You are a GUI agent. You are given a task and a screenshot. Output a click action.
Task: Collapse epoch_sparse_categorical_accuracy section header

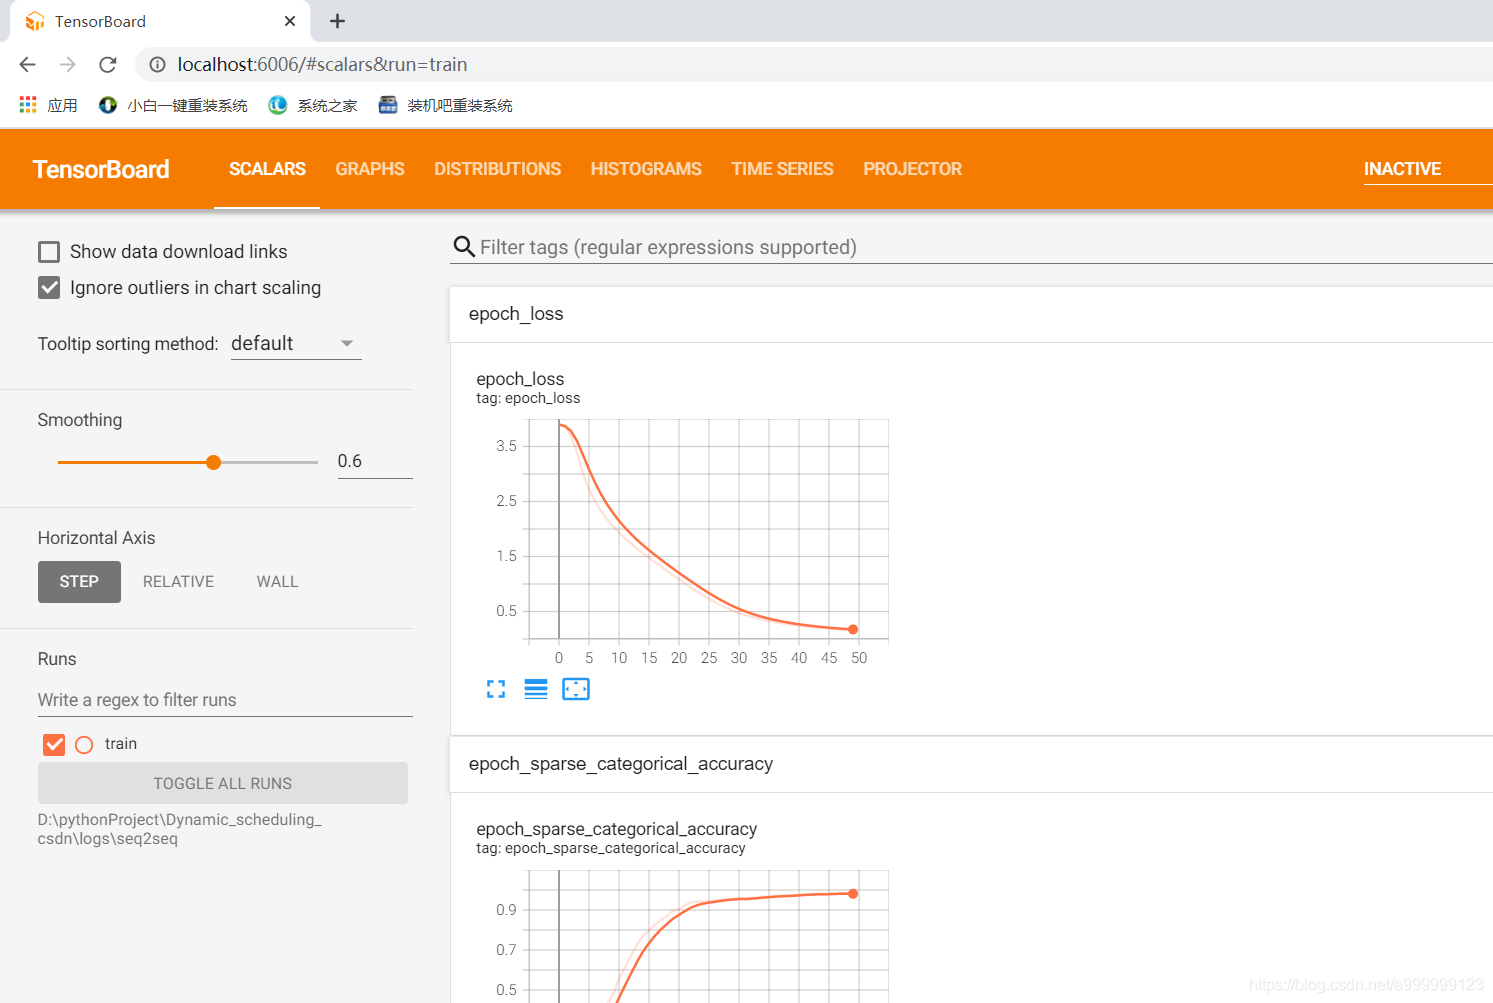coord(971,764)
